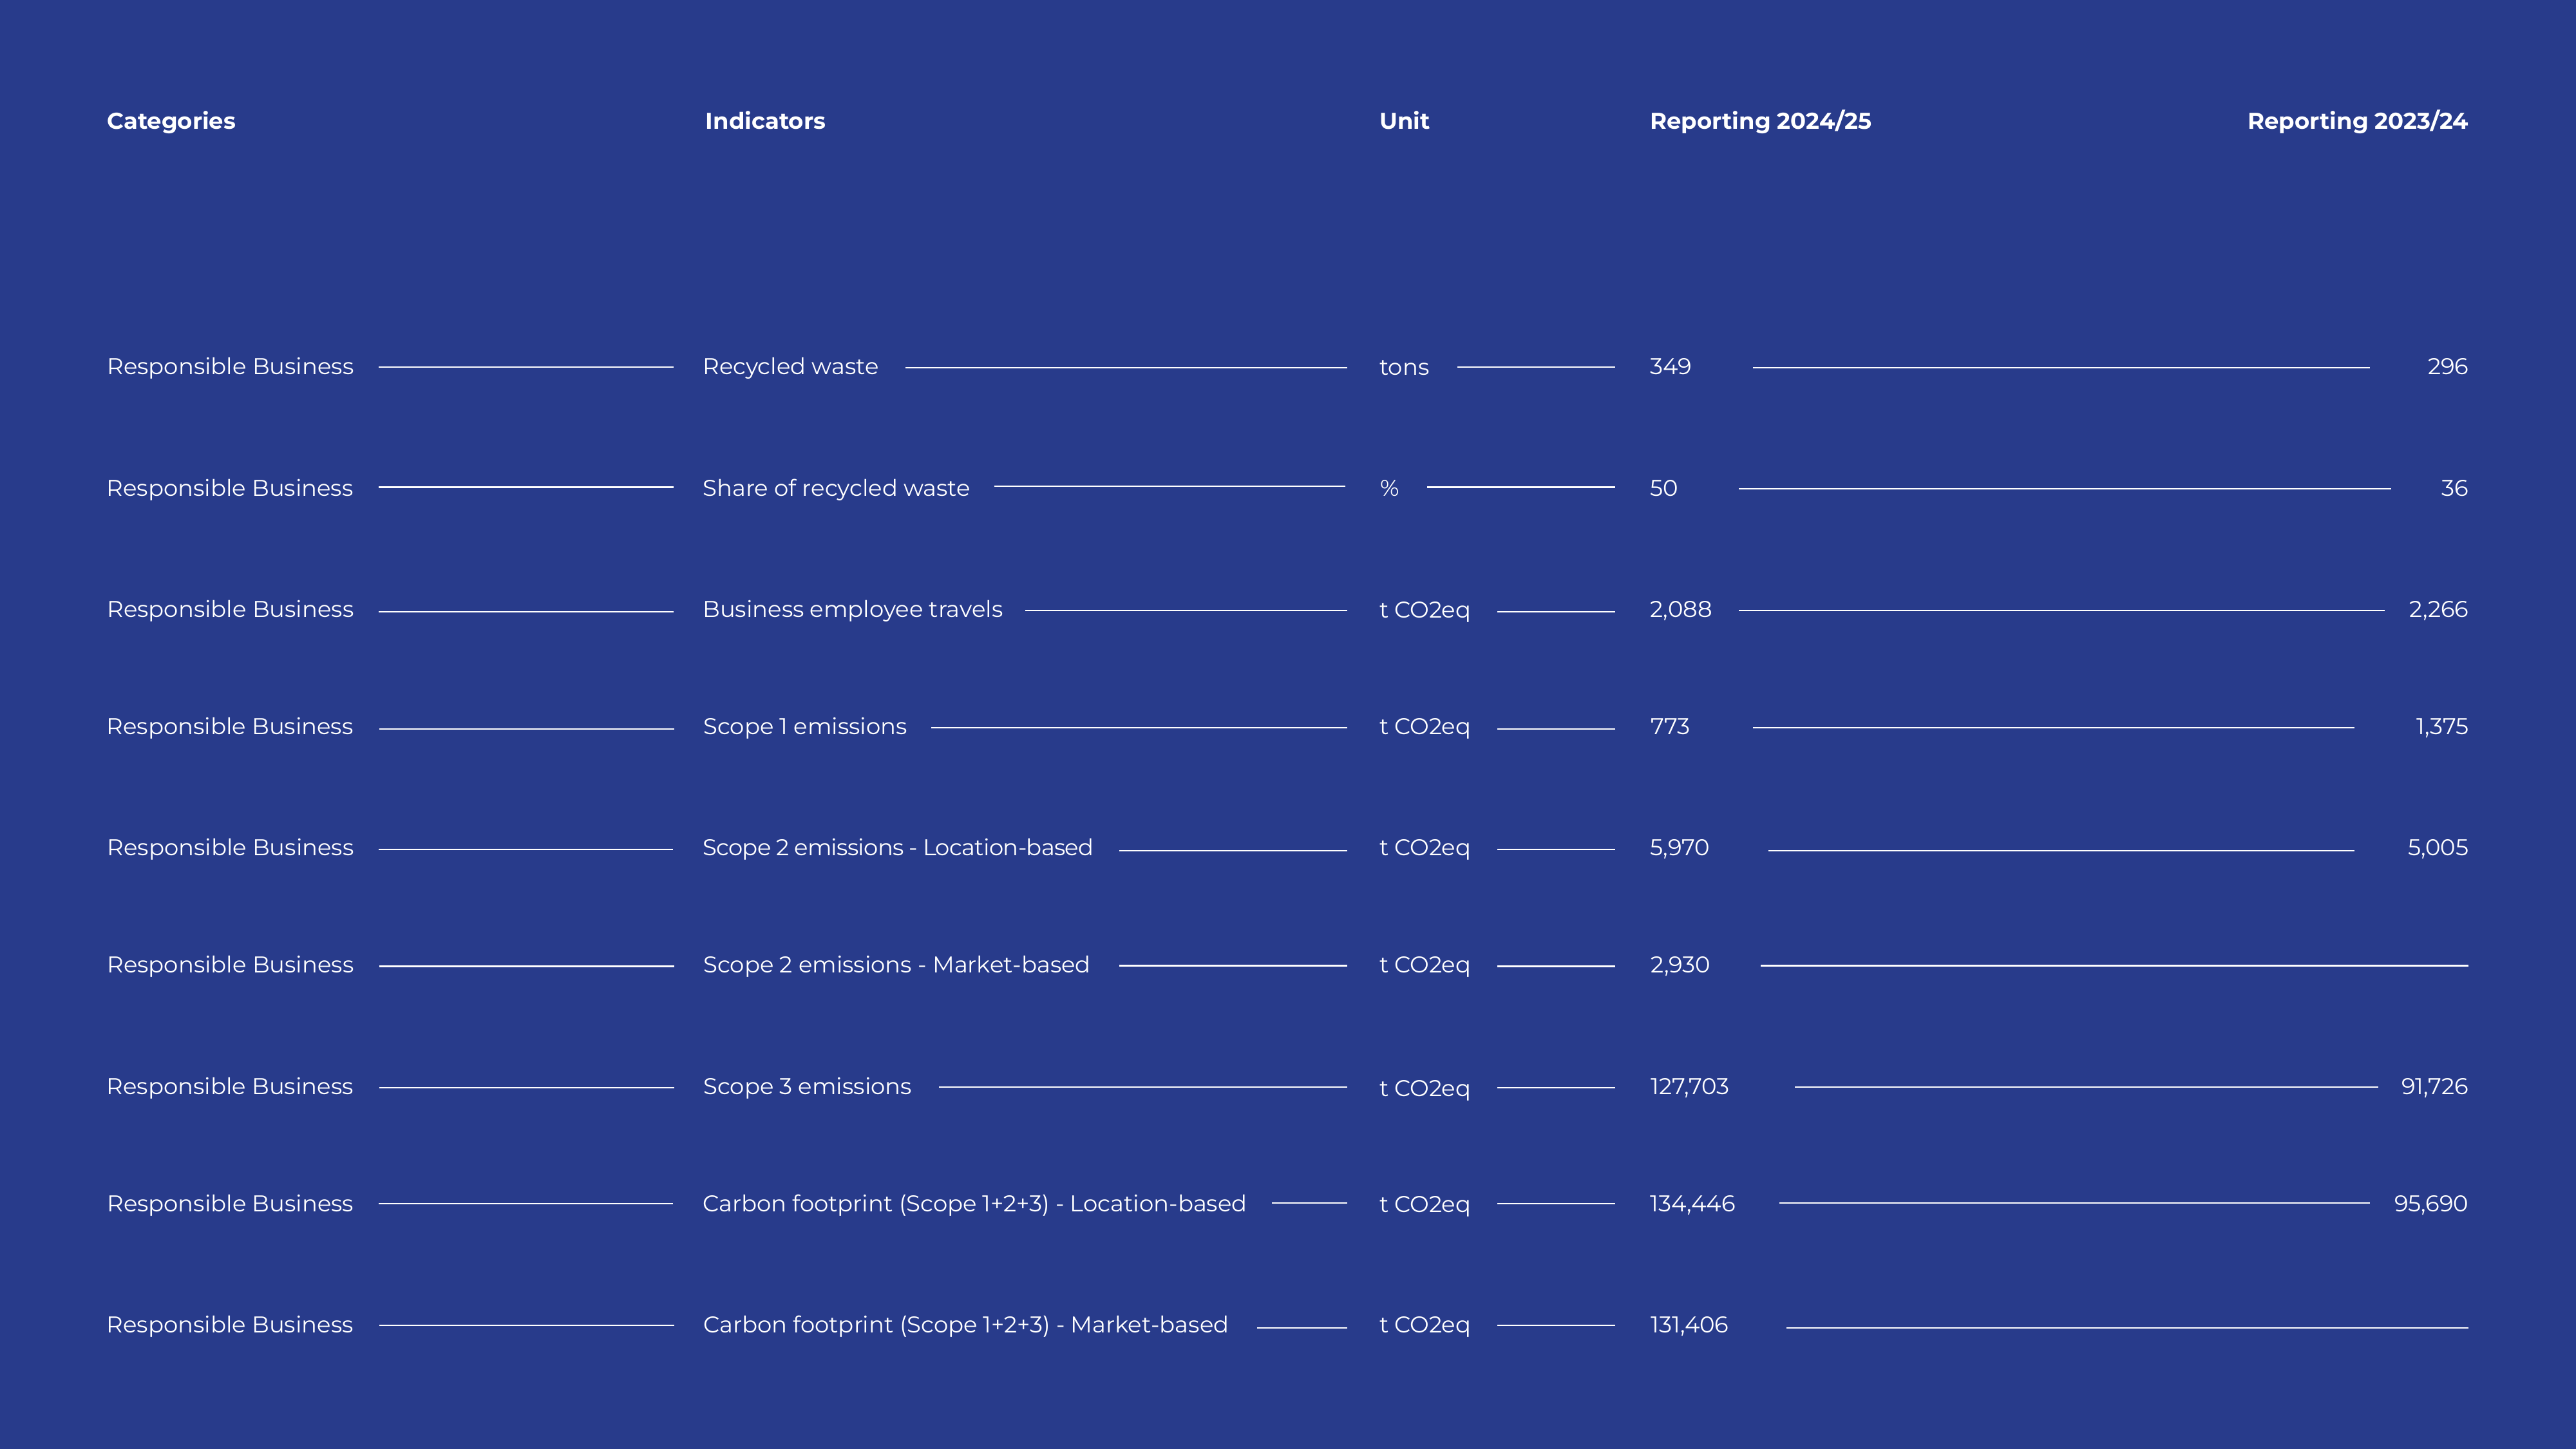The image size is (2576, 1449).
Task: Click the tons unit cell
Action: pyautogui.click(x=1404, y=367)
